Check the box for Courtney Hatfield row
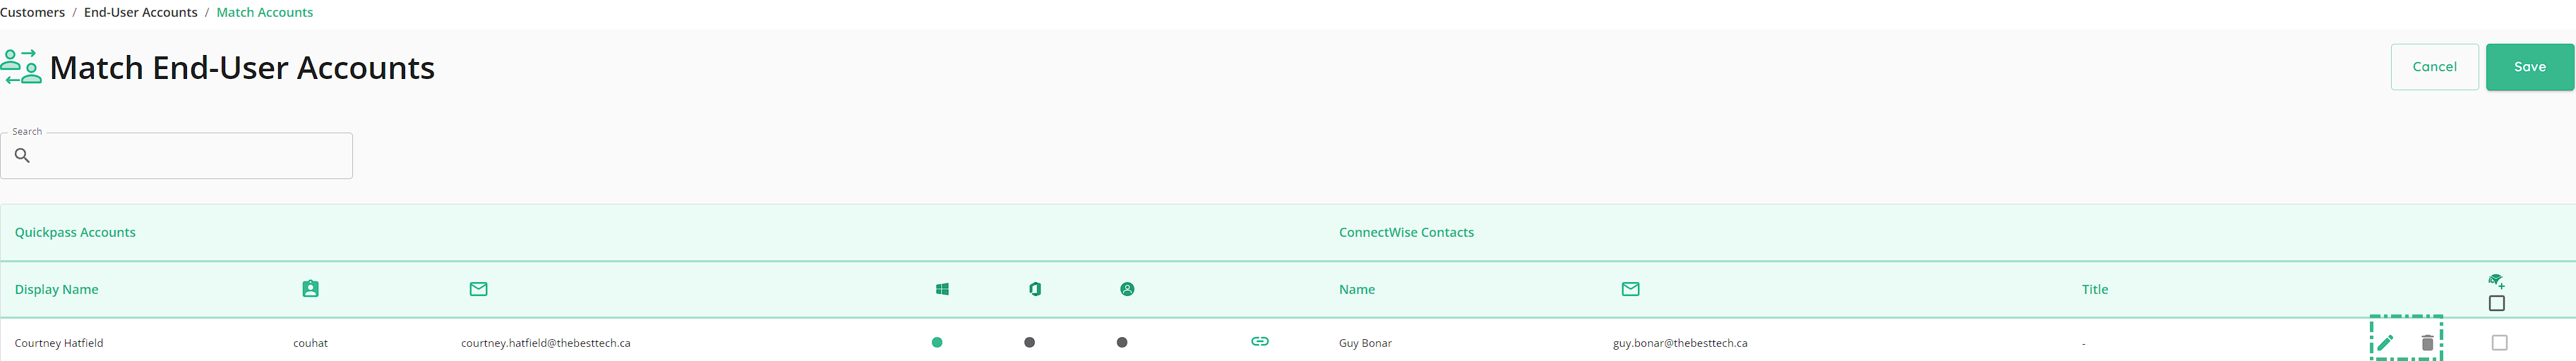This screenshot has width=2576, height=361. [x=2499, y=343]
